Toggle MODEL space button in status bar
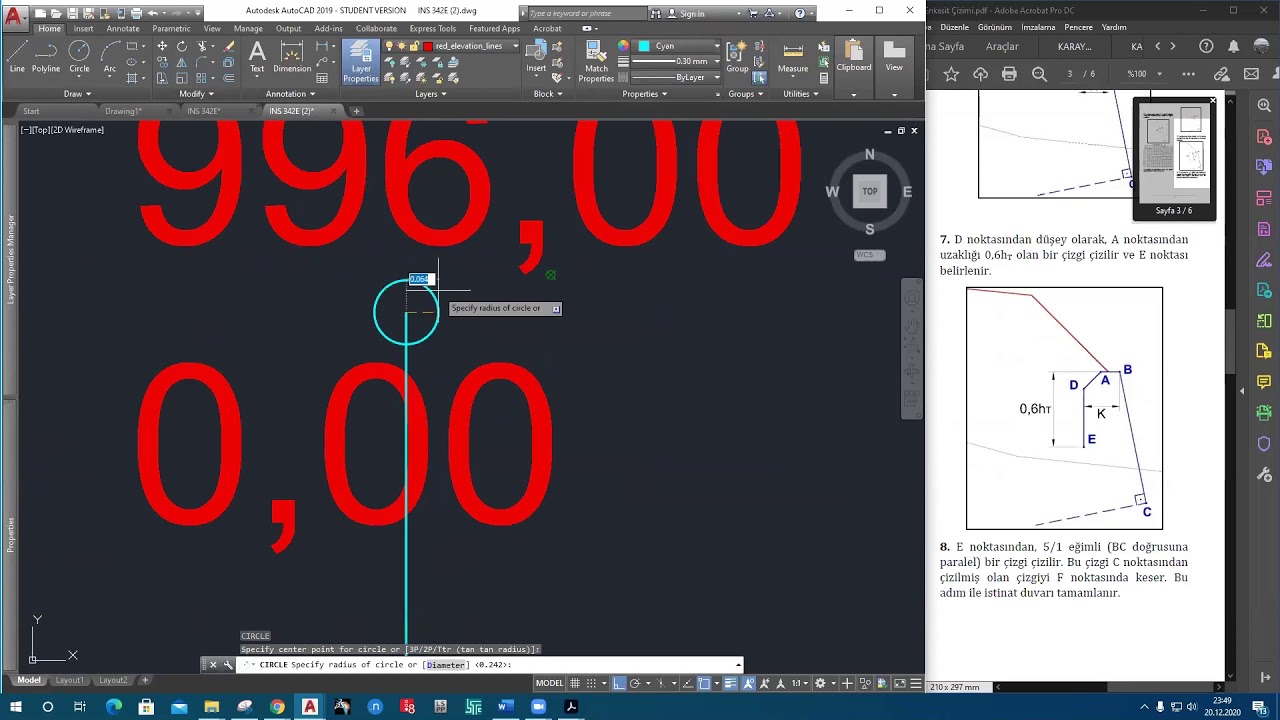This screenshot has width=1280, height=720. [x=549, y=683]
